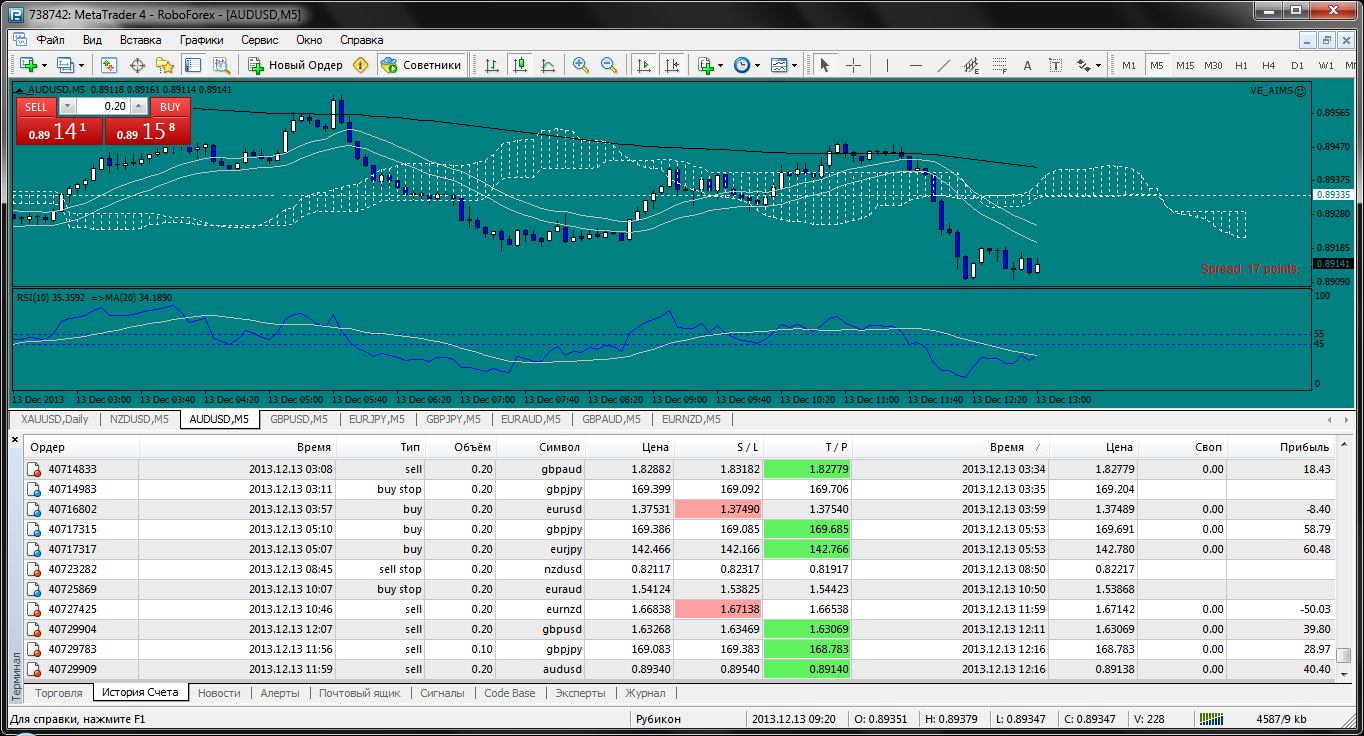Click the Periods clock icon

tap(741, 65)
